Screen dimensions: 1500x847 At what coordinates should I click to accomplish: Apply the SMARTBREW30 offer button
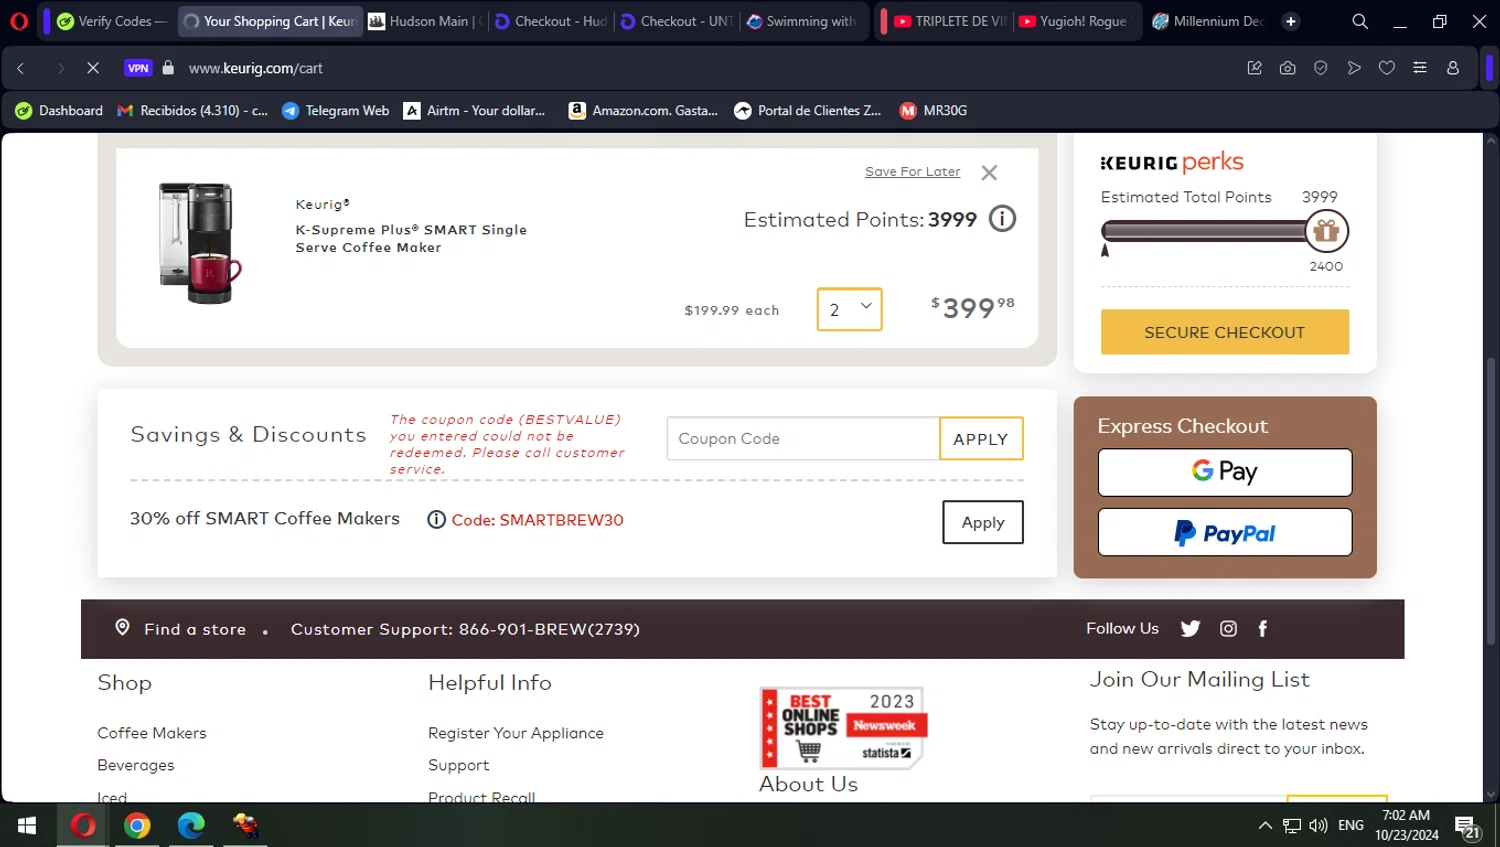click(982, 522)
